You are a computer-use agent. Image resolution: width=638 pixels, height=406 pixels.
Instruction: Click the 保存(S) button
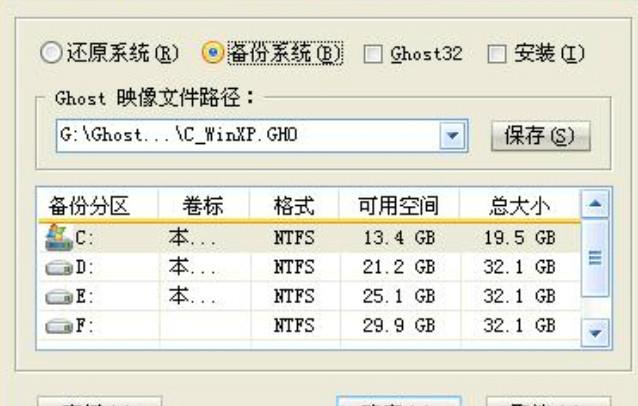point(541,135)
